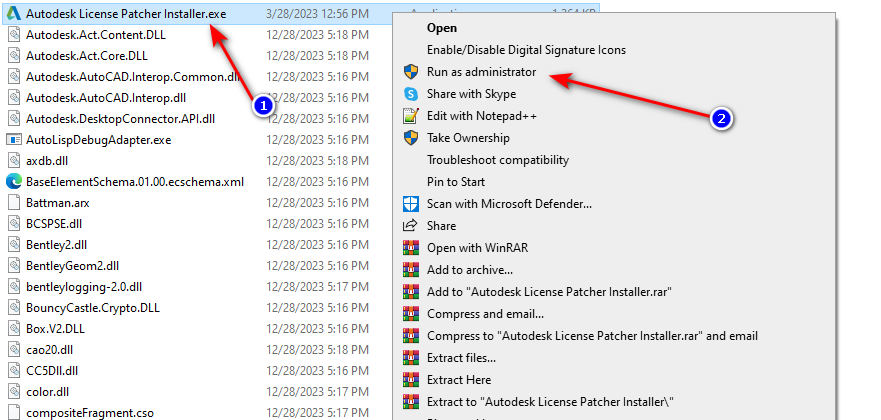Image resolution: width=881 pixels, height=420 pixels.
Task: Click the WinRAR icon beside Open with WinRAR
Action: pos(411,248)
